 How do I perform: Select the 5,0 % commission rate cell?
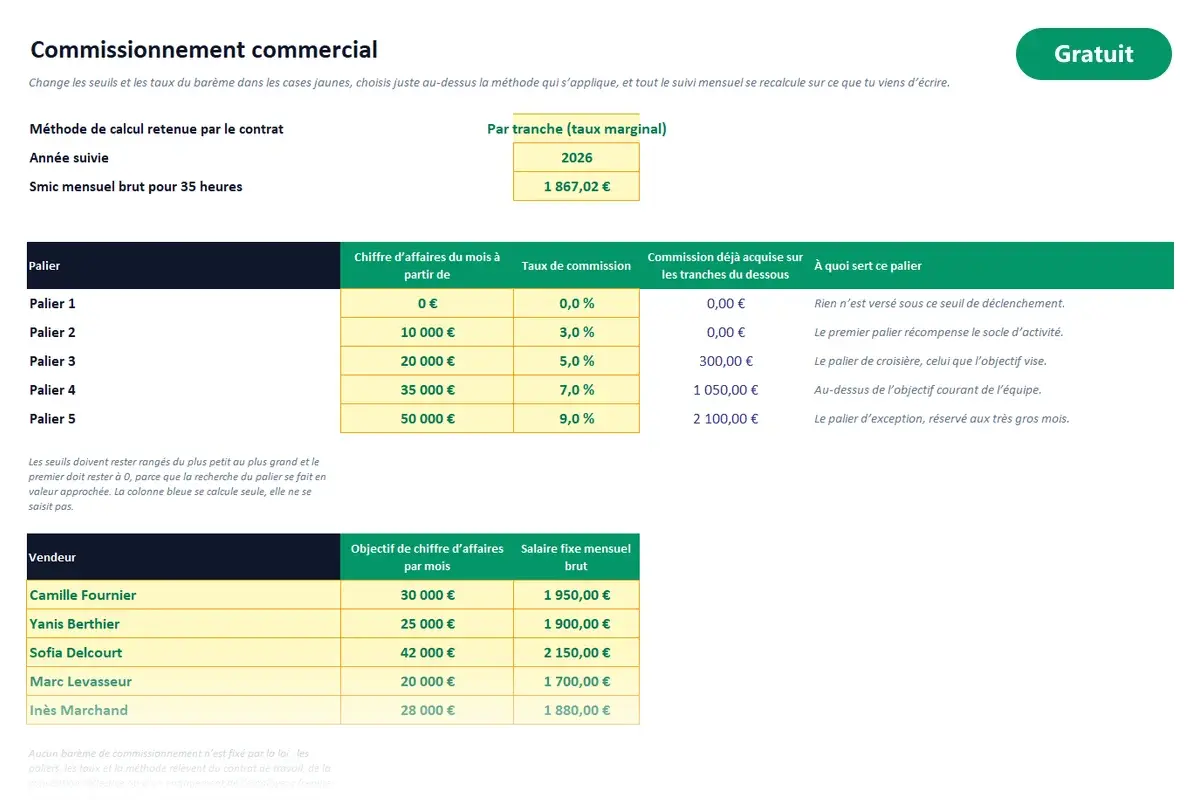click(x=576, y=361)
